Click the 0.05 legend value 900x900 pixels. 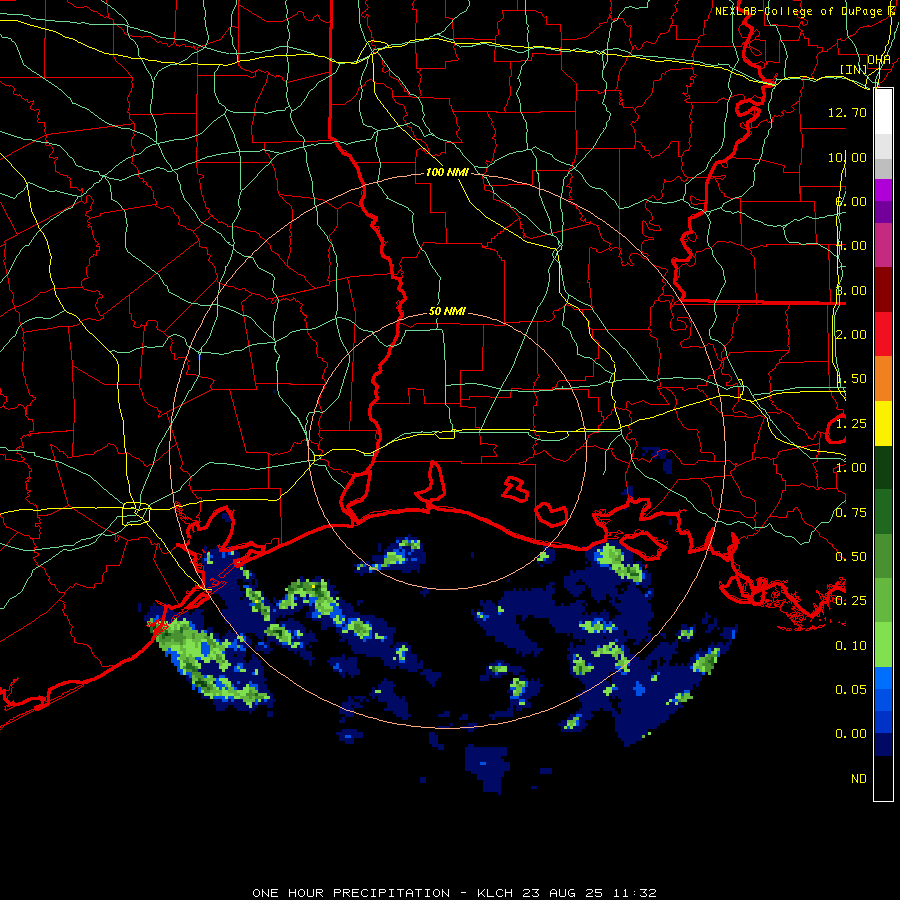pyautogui.click(x=851, y=690)
